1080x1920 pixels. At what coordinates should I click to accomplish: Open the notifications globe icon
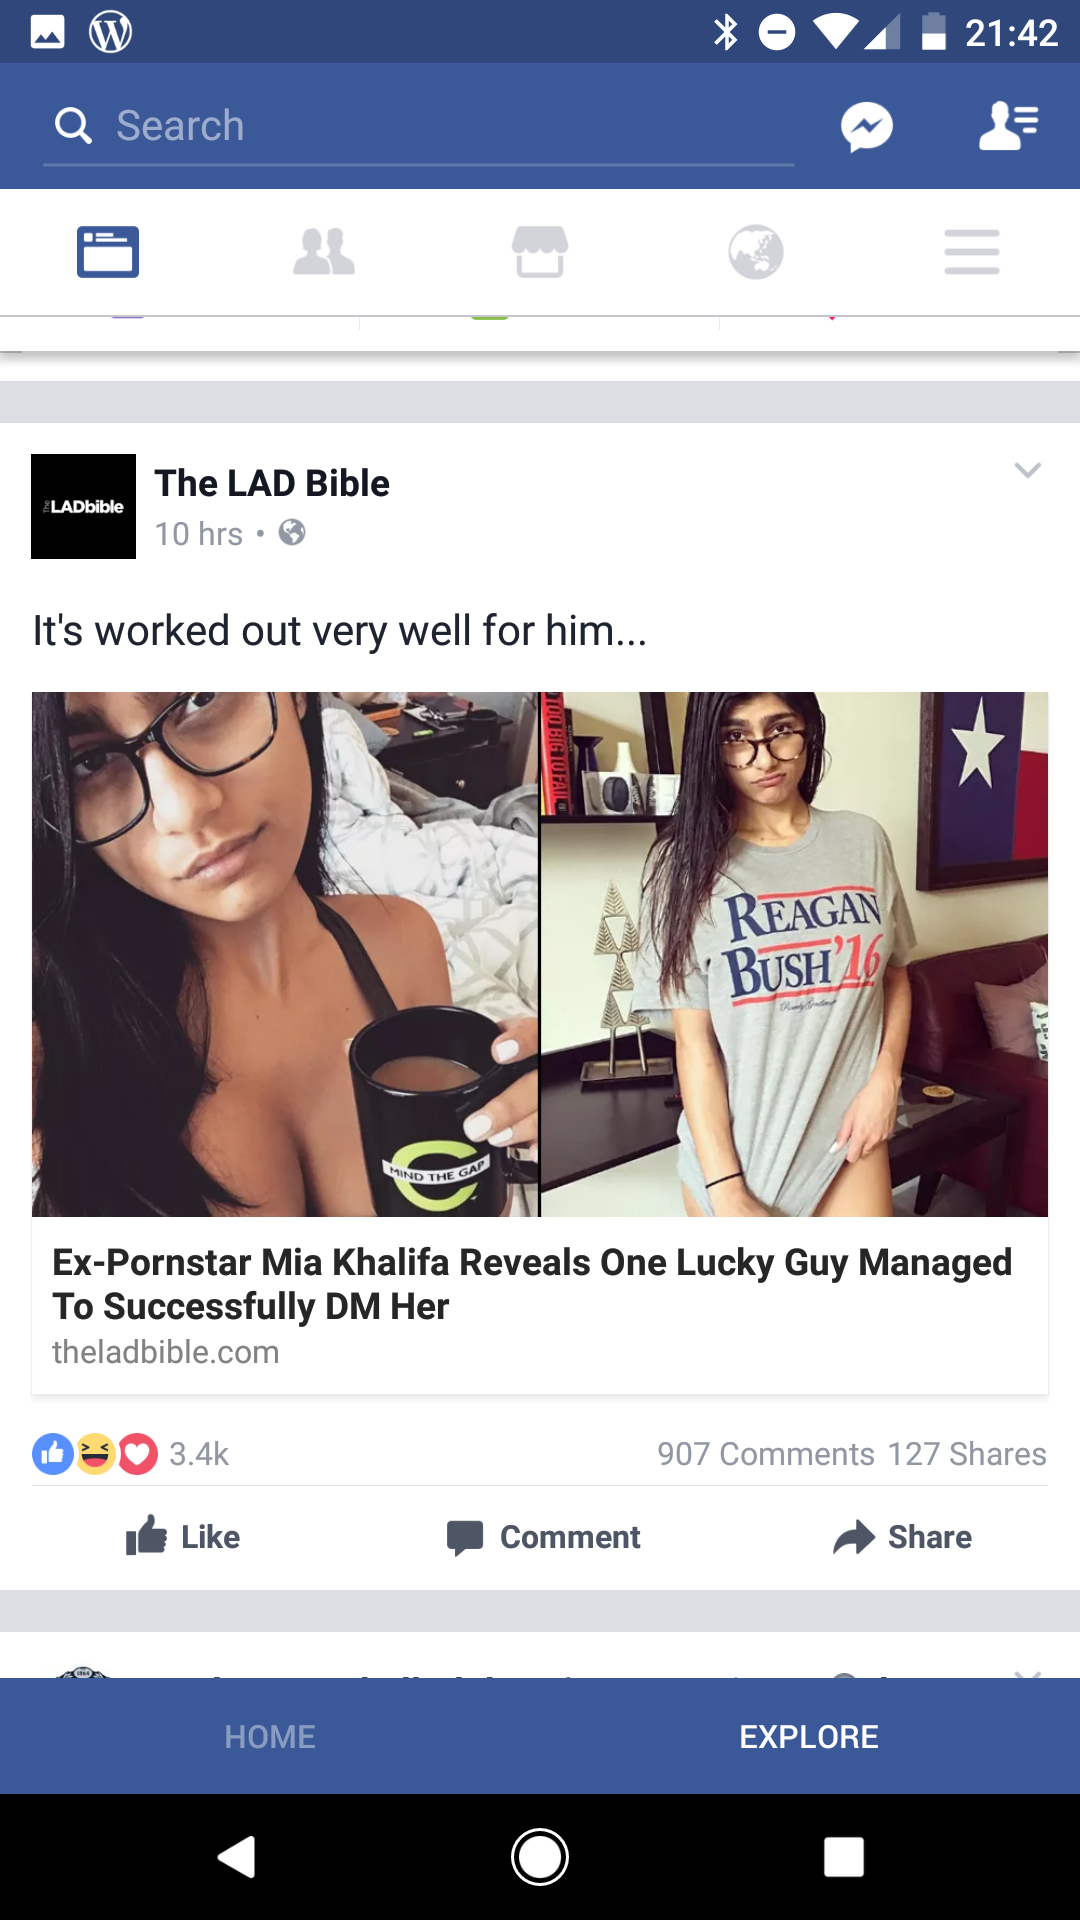(756, 252)
